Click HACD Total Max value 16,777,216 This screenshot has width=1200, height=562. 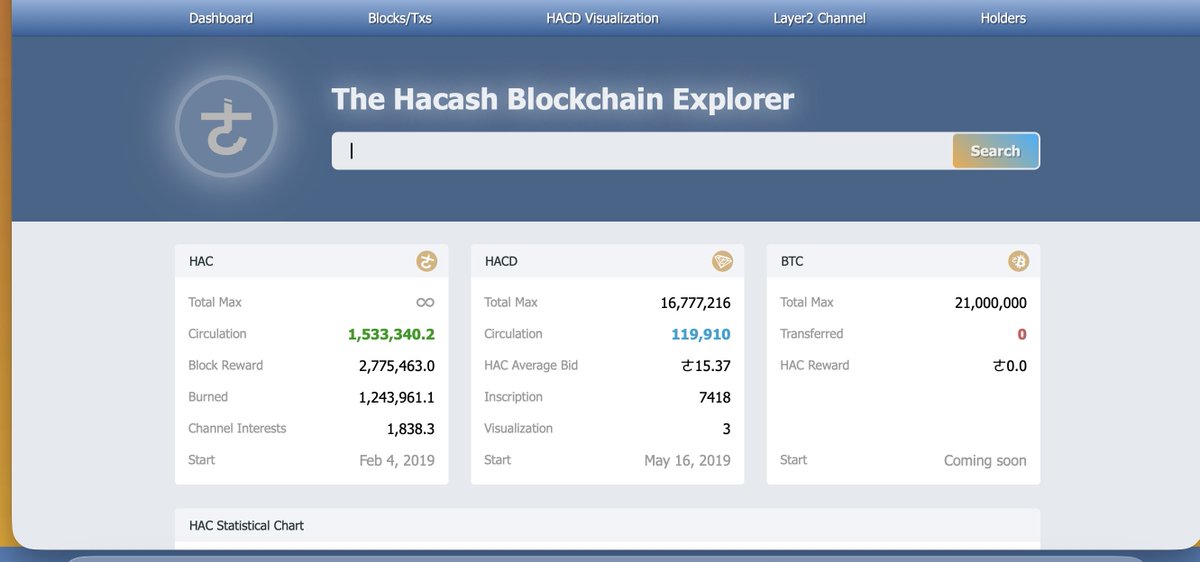point(696,303)
